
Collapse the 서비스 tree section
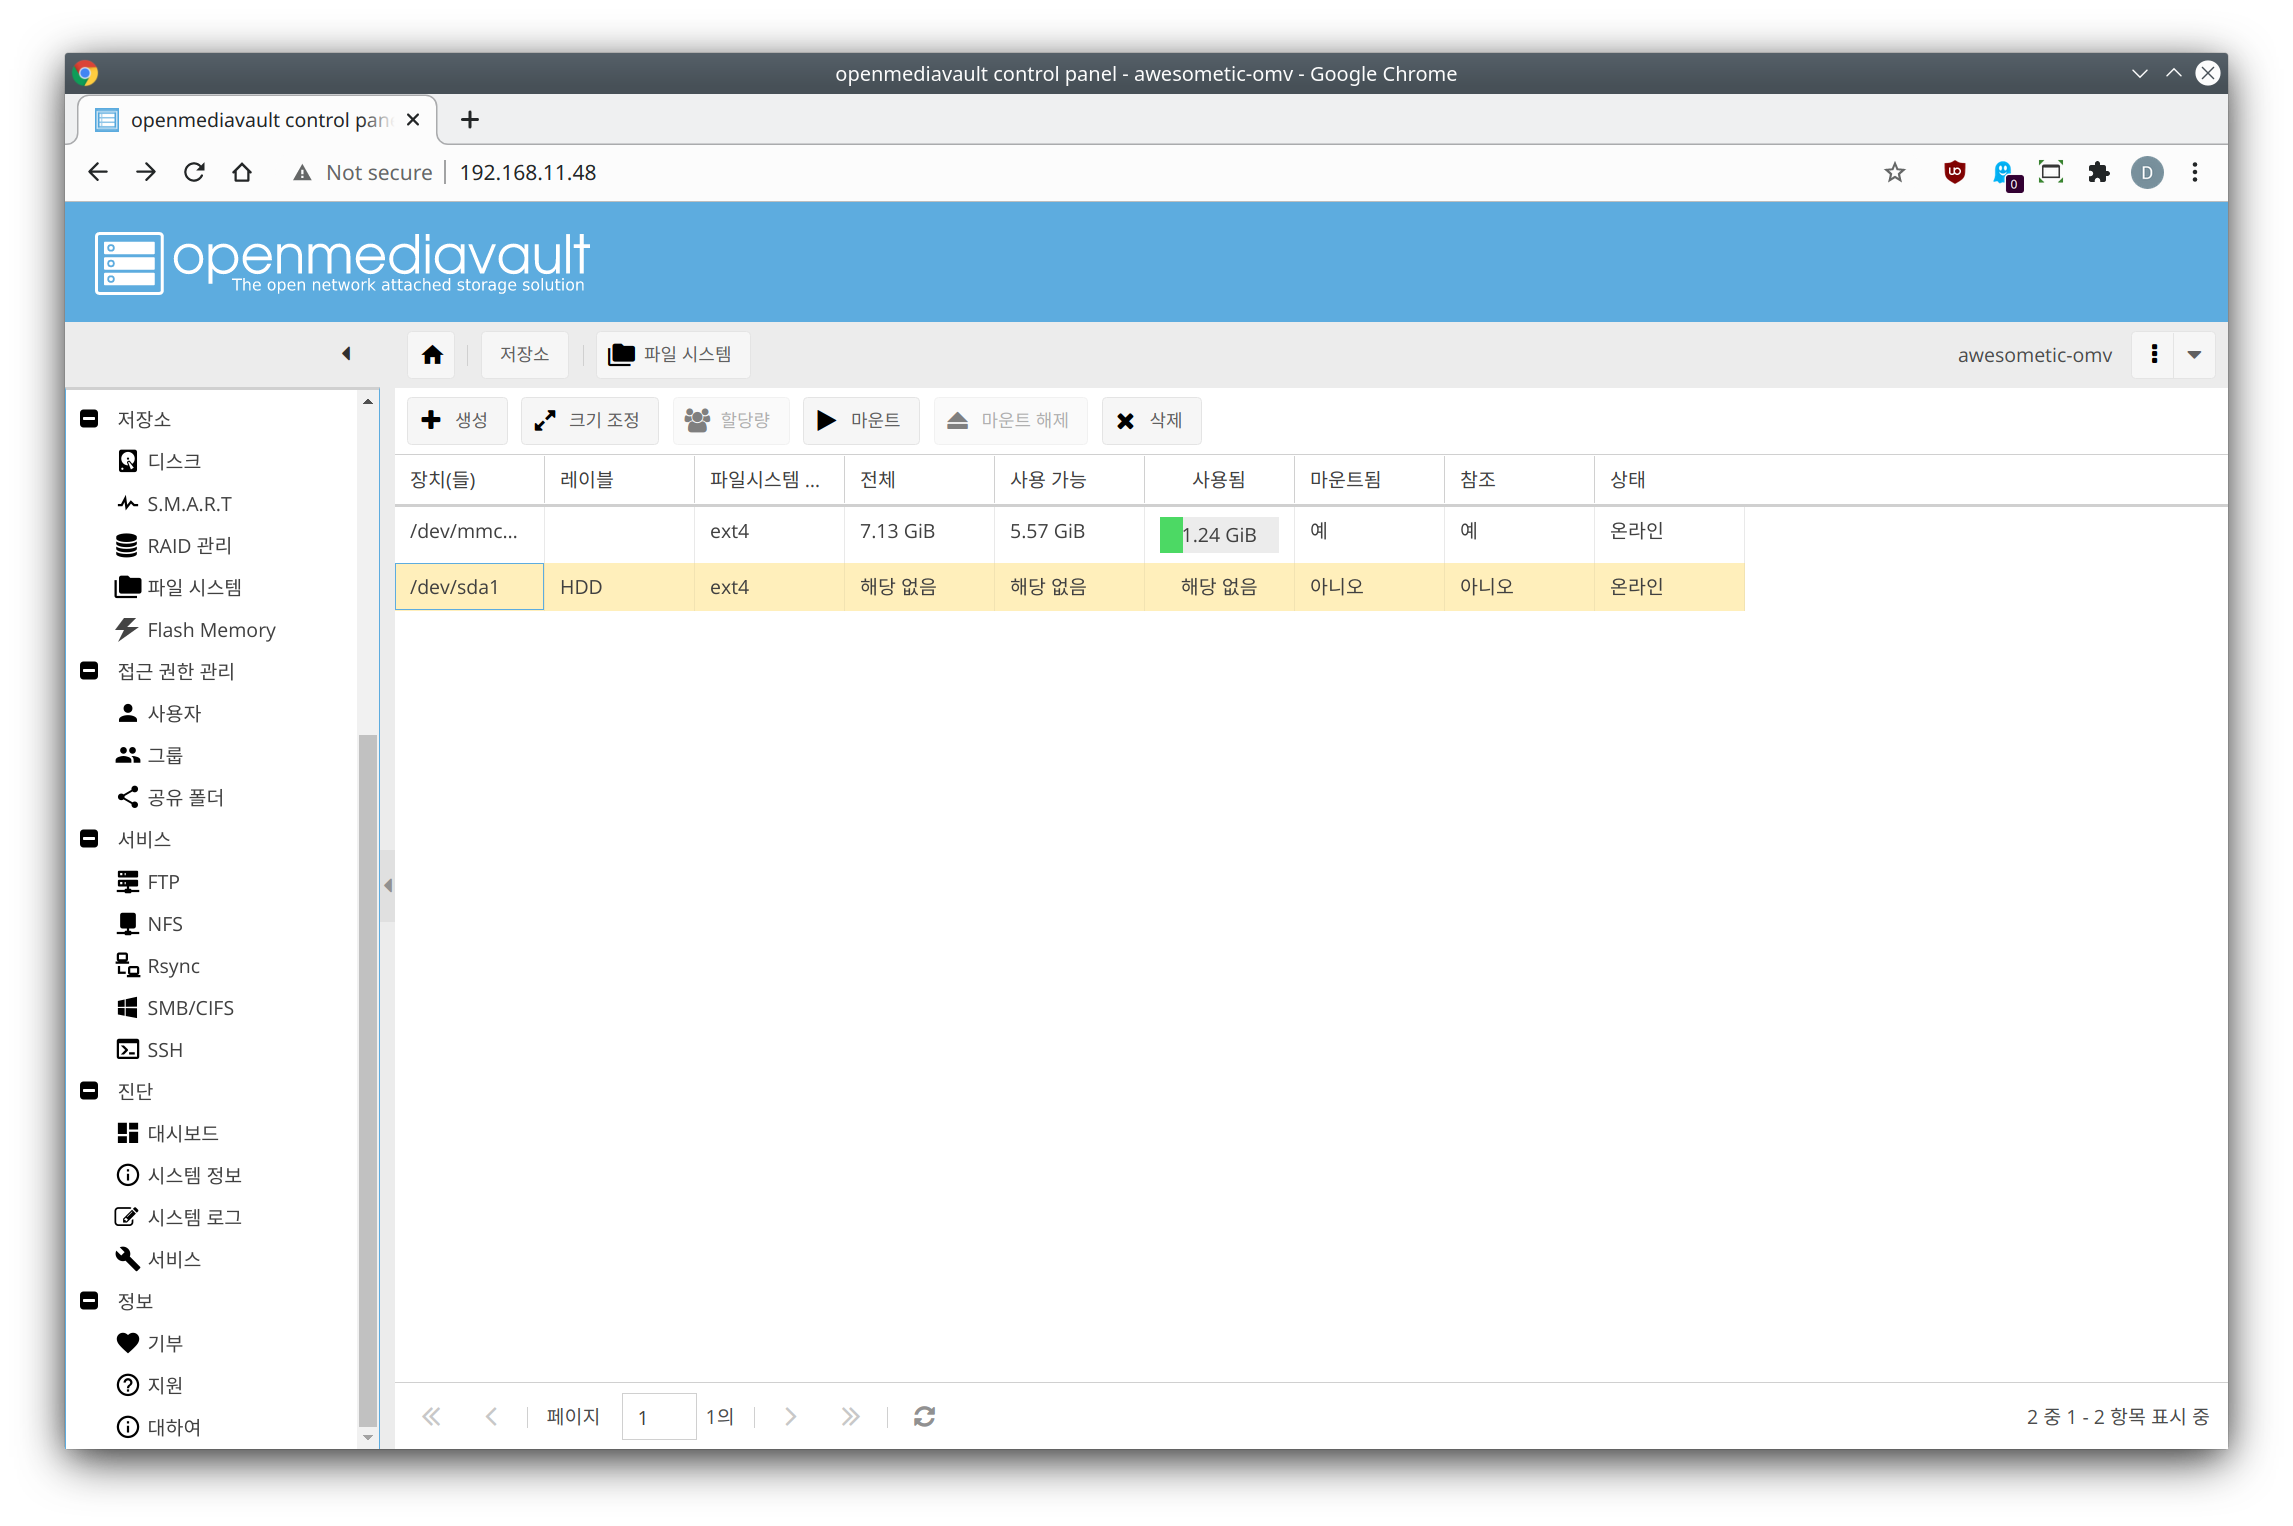(x=89, y=839)
